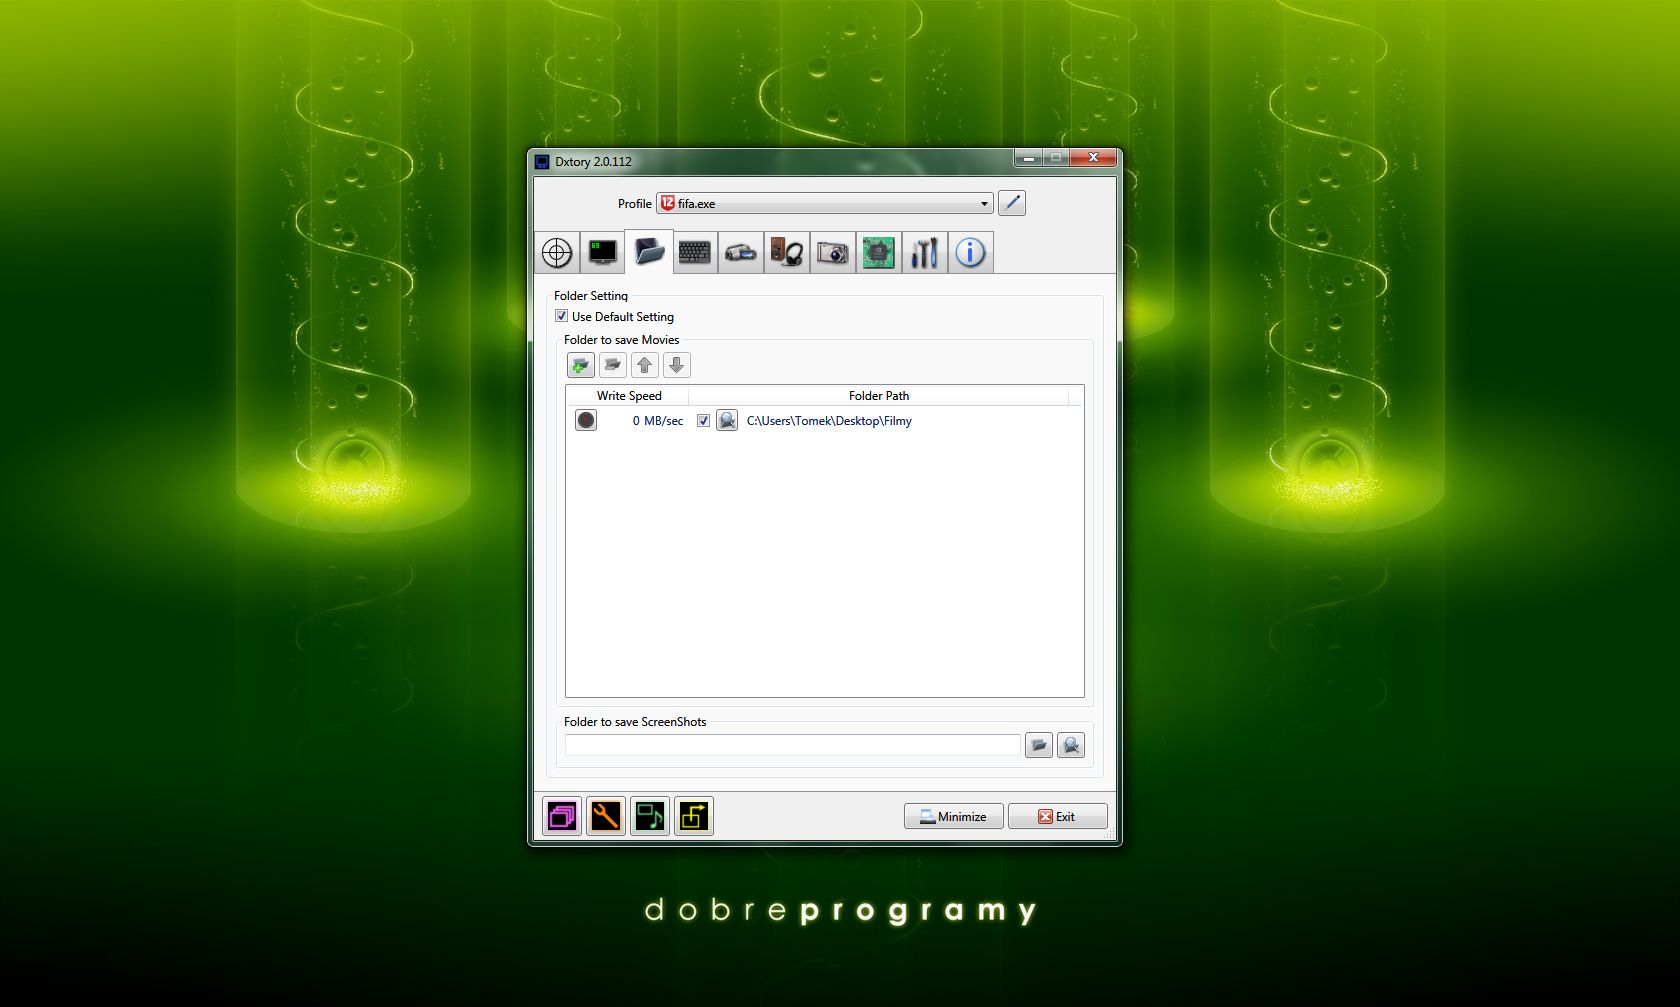1680x1007 pixels.
Task: Open the green circuit chip tab
Action: [x=878, y=252]
